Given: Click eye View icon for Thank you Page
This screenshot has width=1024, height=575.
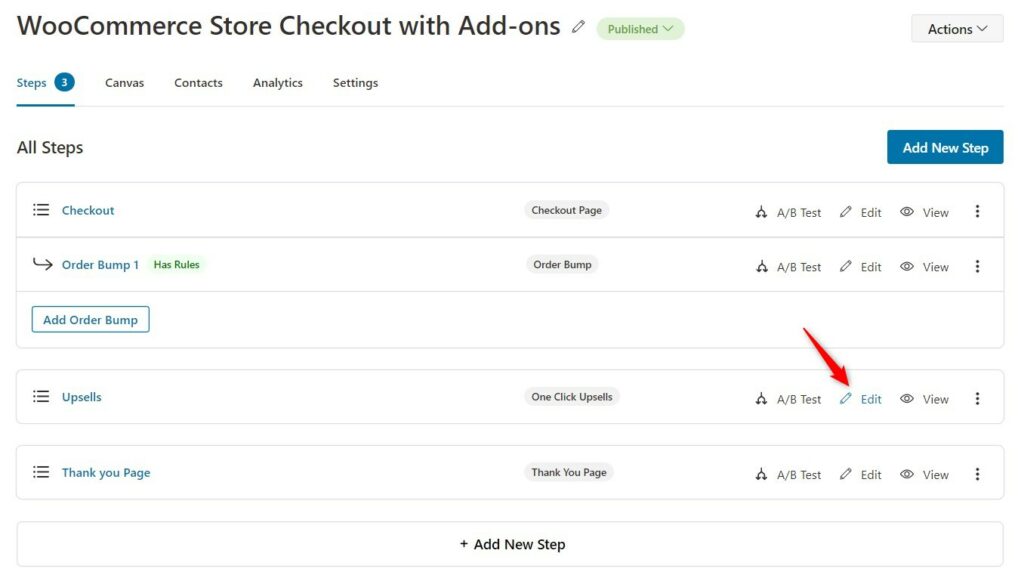Looking at the screenshot, I should (x=906, y=474).
